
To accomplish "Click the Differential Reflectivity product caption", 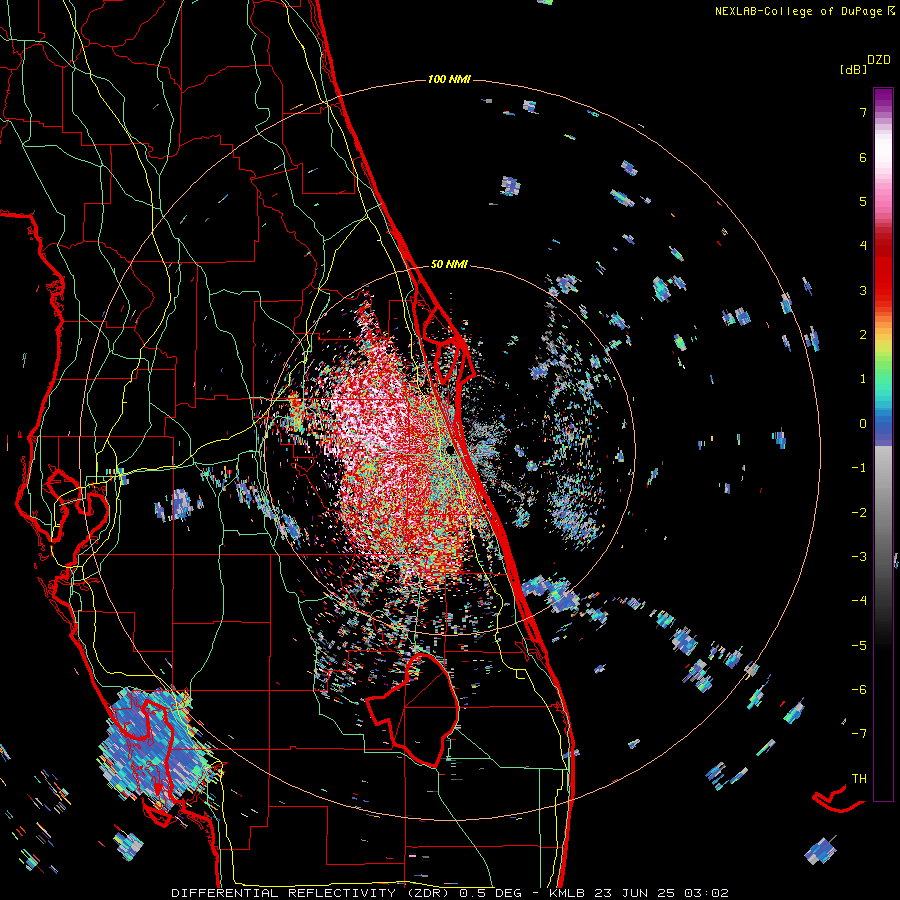I will click(x=450, y=893).
